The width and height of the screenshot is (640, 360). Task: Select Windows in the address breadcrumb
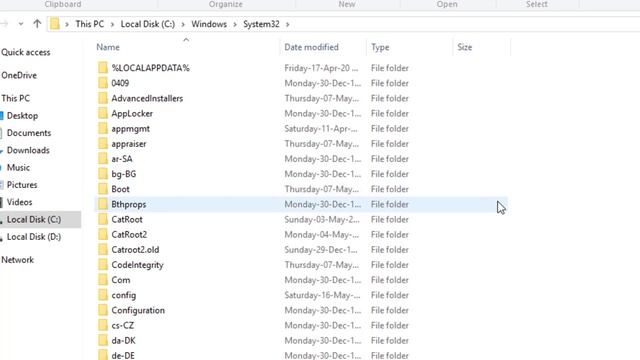click(209, 24)
